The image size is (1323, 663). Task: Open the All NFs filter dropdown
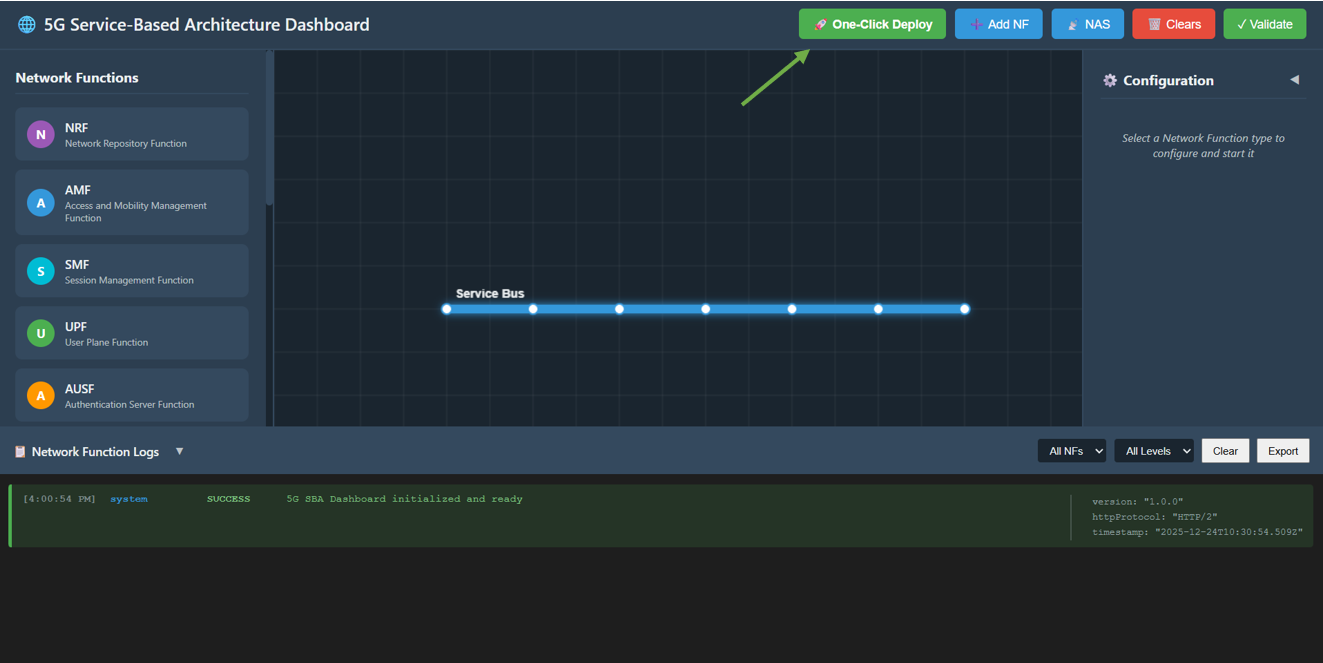tap(1071, 451)
